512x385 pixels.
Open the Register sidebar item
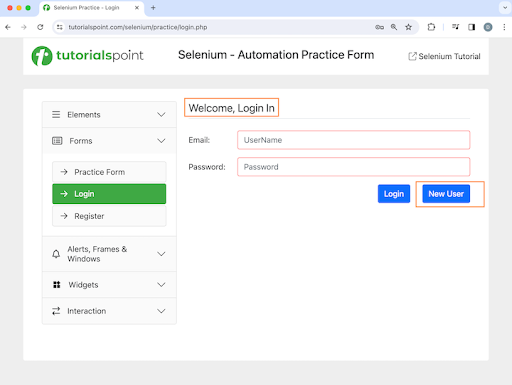pyautogui.click(x=109, y=216)
